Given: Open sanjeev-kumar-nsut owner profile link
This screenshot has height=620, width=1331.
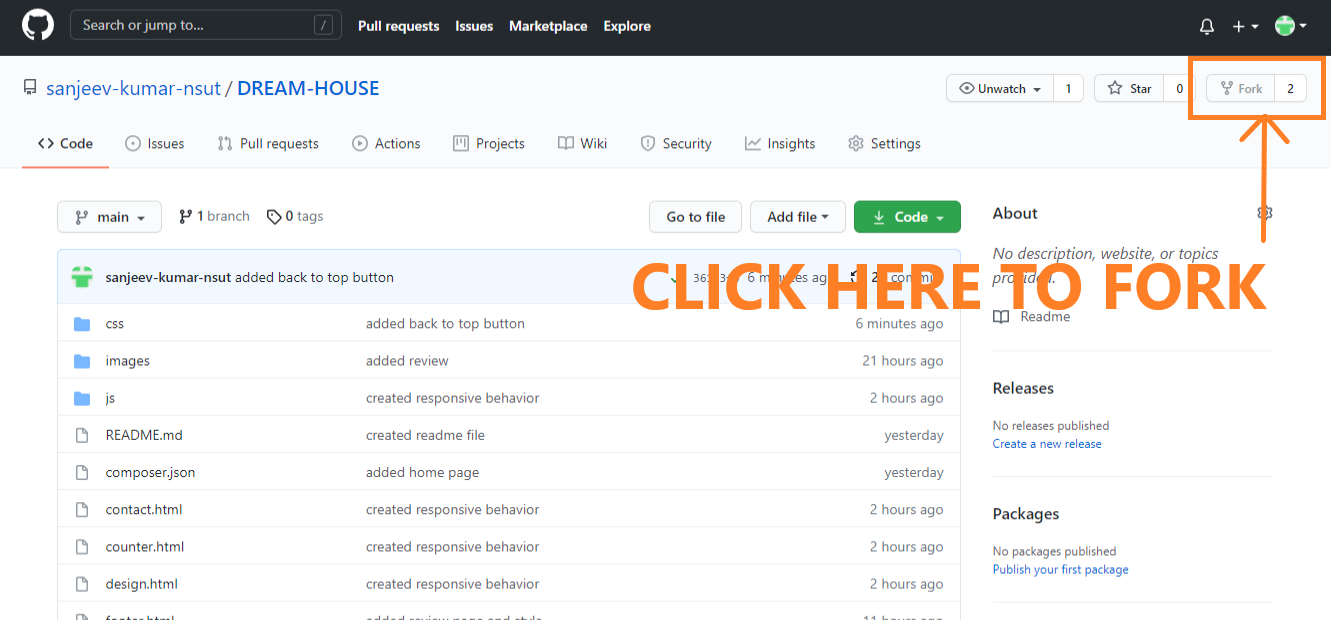Looking at the screenshot, I should click(133, 88).
